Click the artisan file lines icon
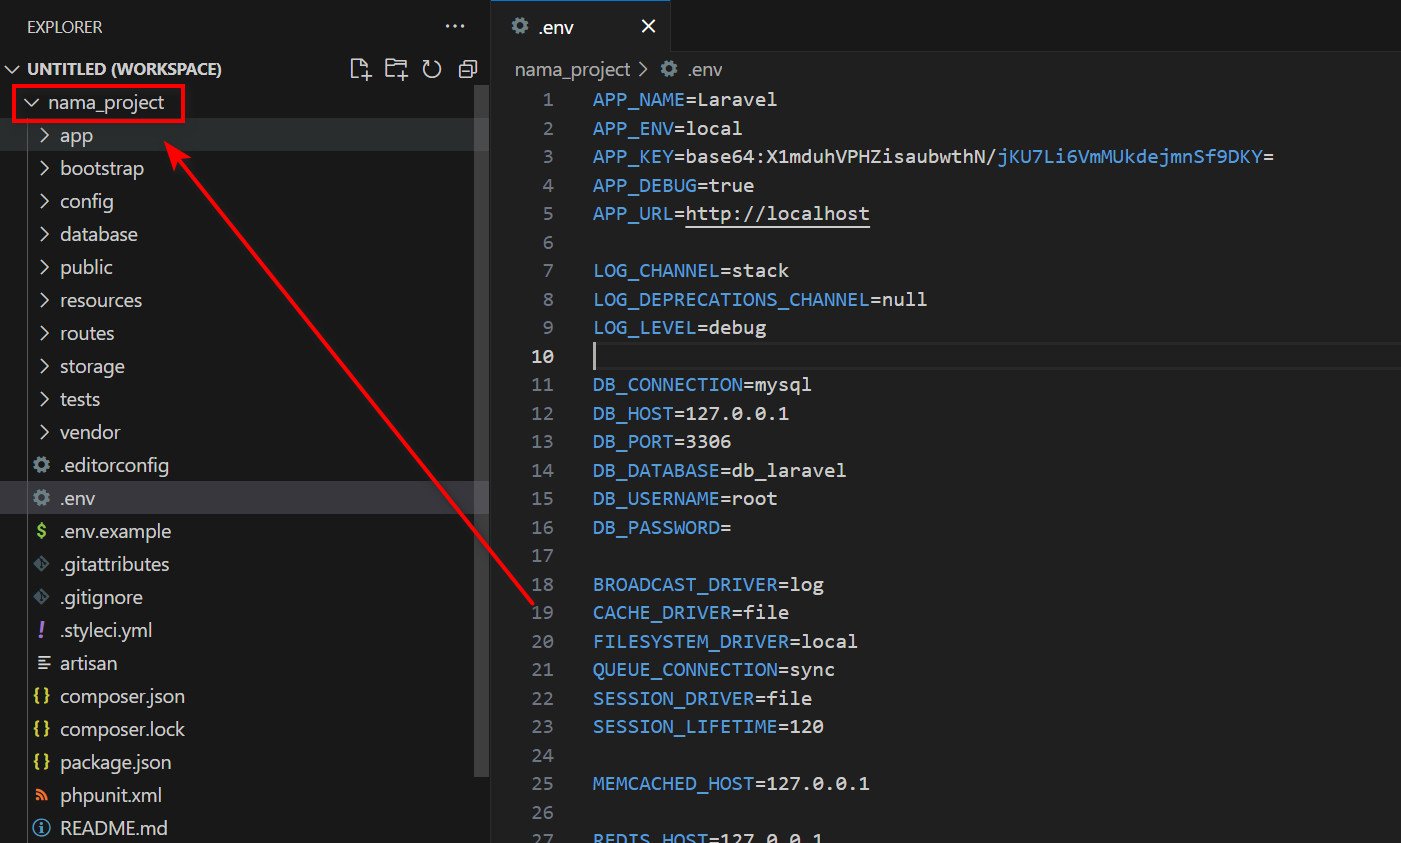 point(43,663)
